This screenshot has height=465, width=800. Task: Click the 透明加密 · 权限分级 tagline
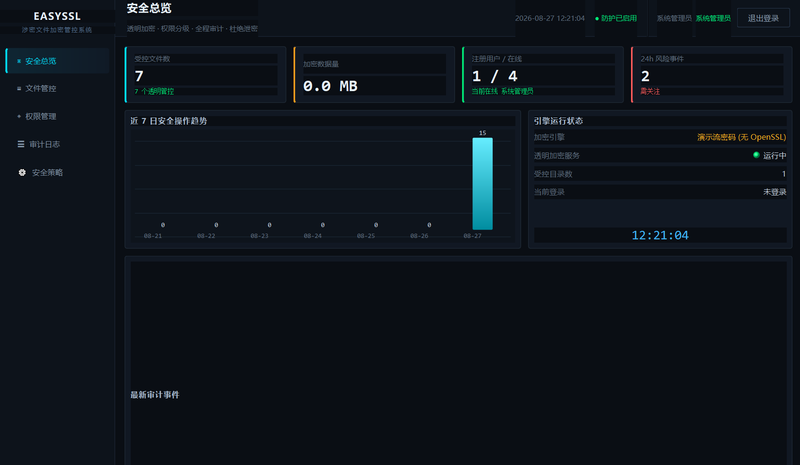tap(192, 29)
